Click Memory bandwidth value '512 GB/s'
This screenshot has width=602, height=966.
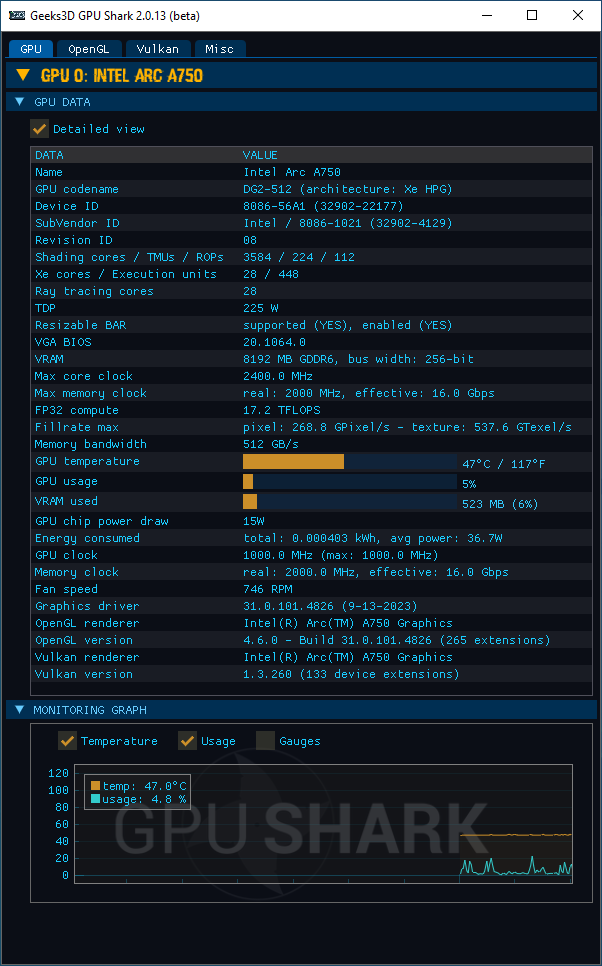tap(271, 444)
